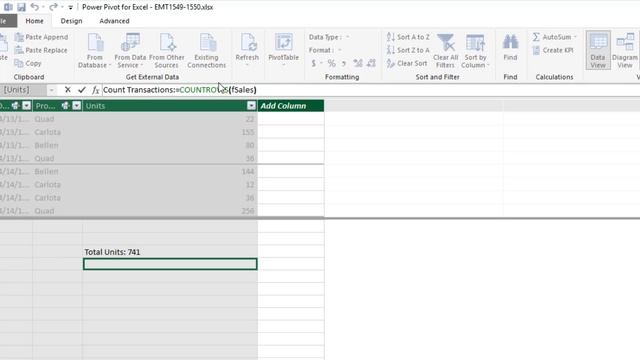Select the Units cell with value 12
Viewport: 640px width, 360px height.
(170, 184)
